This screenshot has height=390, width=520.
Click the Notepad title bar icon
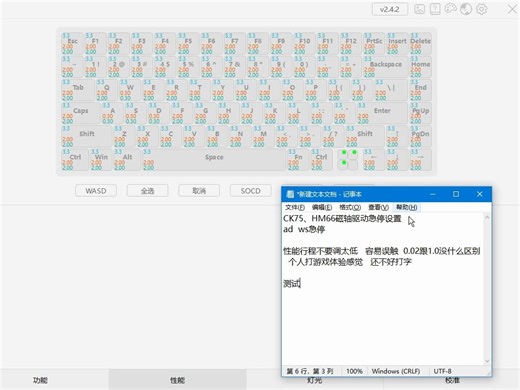click(x=290, y=194)
